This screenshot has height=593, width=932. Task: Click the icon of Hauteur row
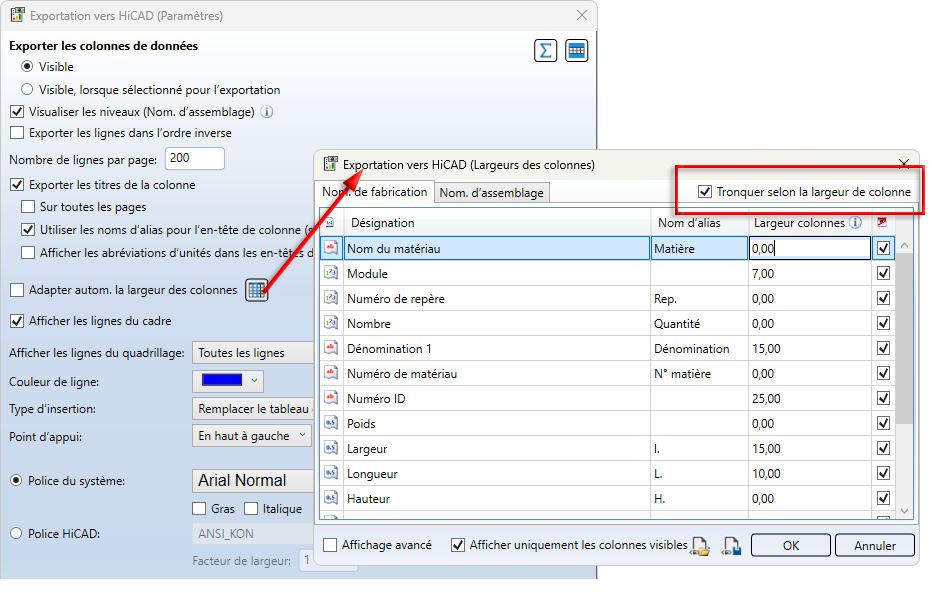coord(331,498)
